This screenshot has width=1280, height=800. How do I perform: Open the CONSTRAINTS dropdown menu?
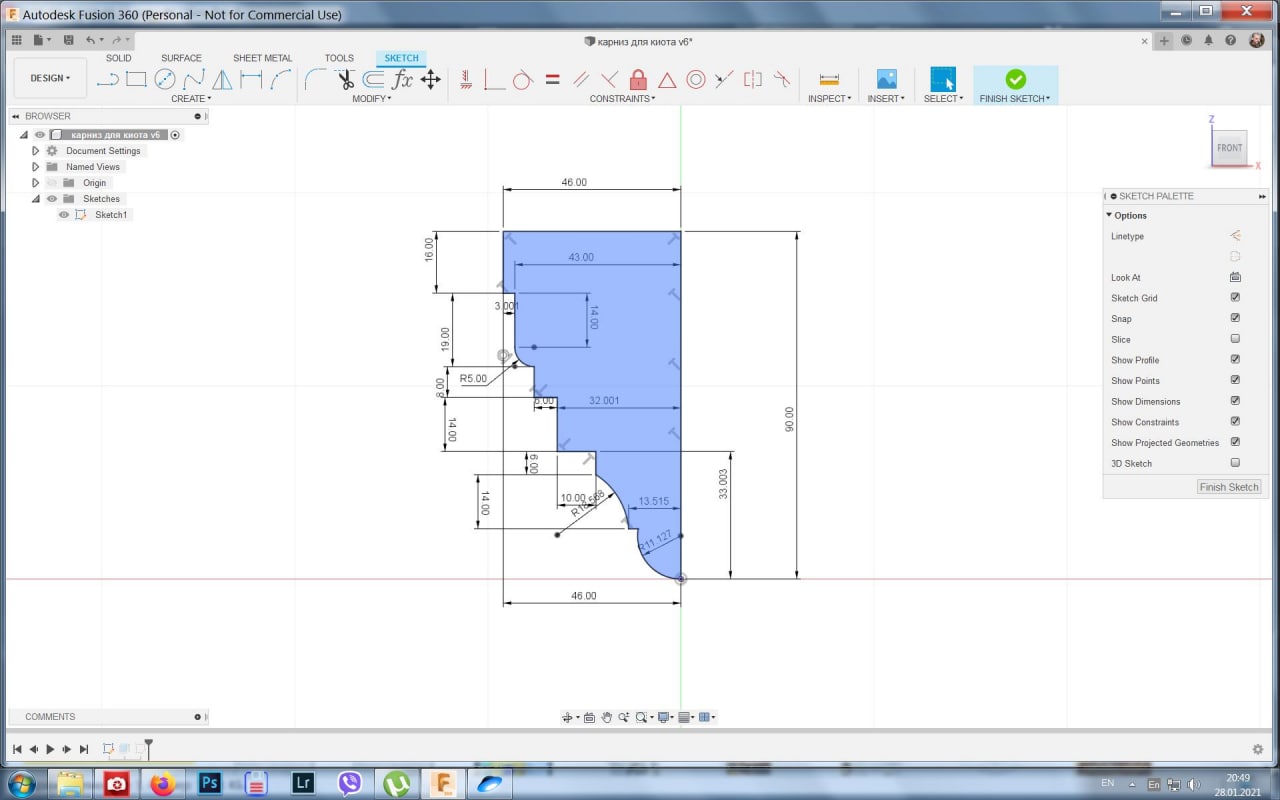[622, 99]
